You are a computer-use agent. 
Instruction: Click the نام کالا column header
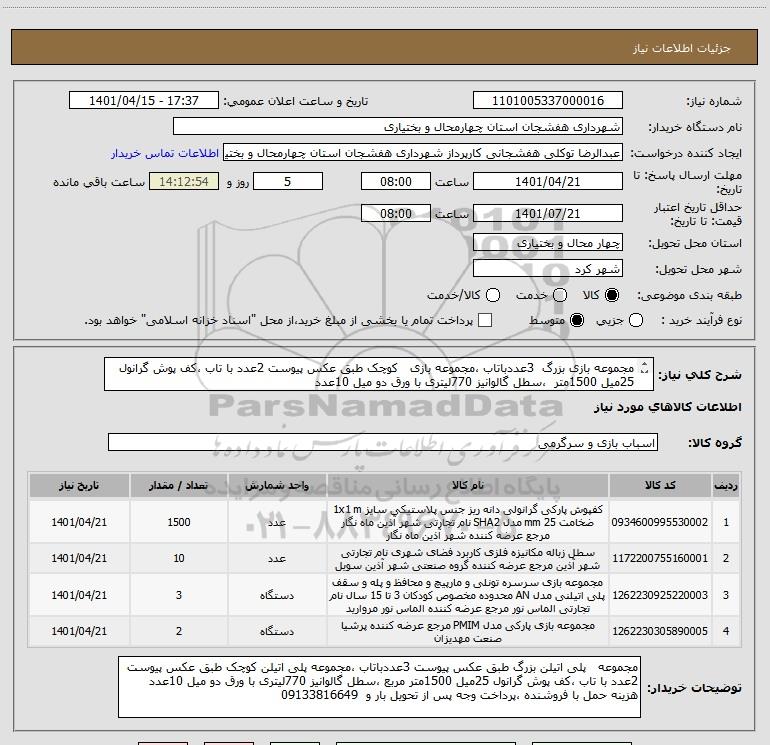click(468, 485)
